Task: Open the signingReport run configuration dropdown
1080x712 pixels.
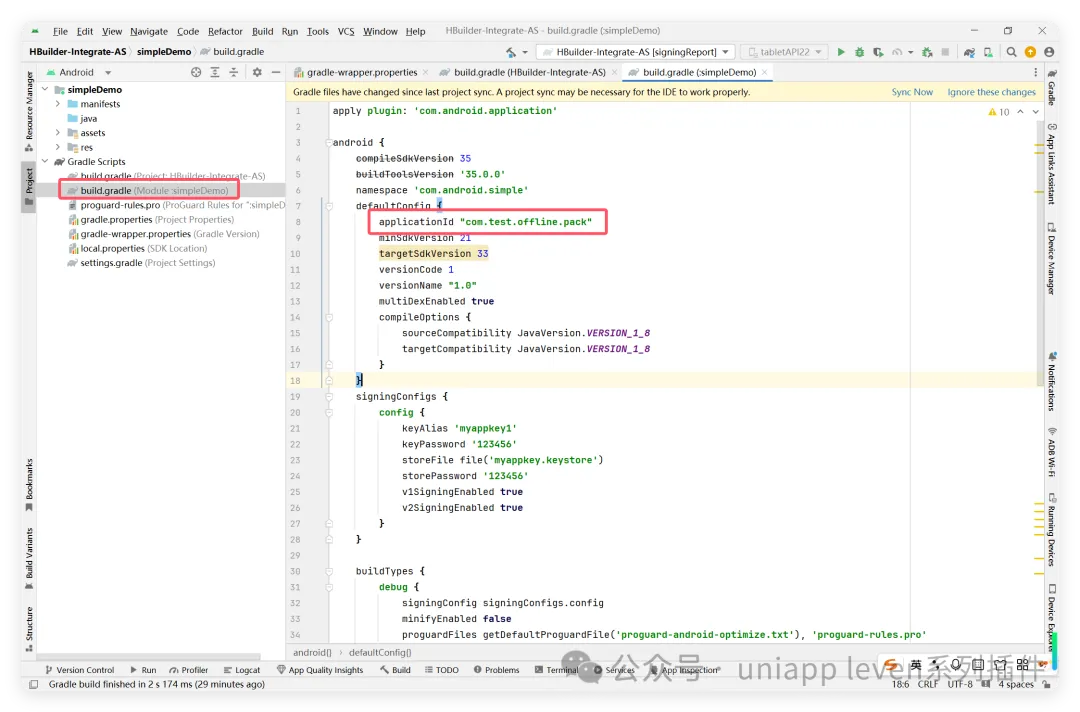Action: click(635, 52)
